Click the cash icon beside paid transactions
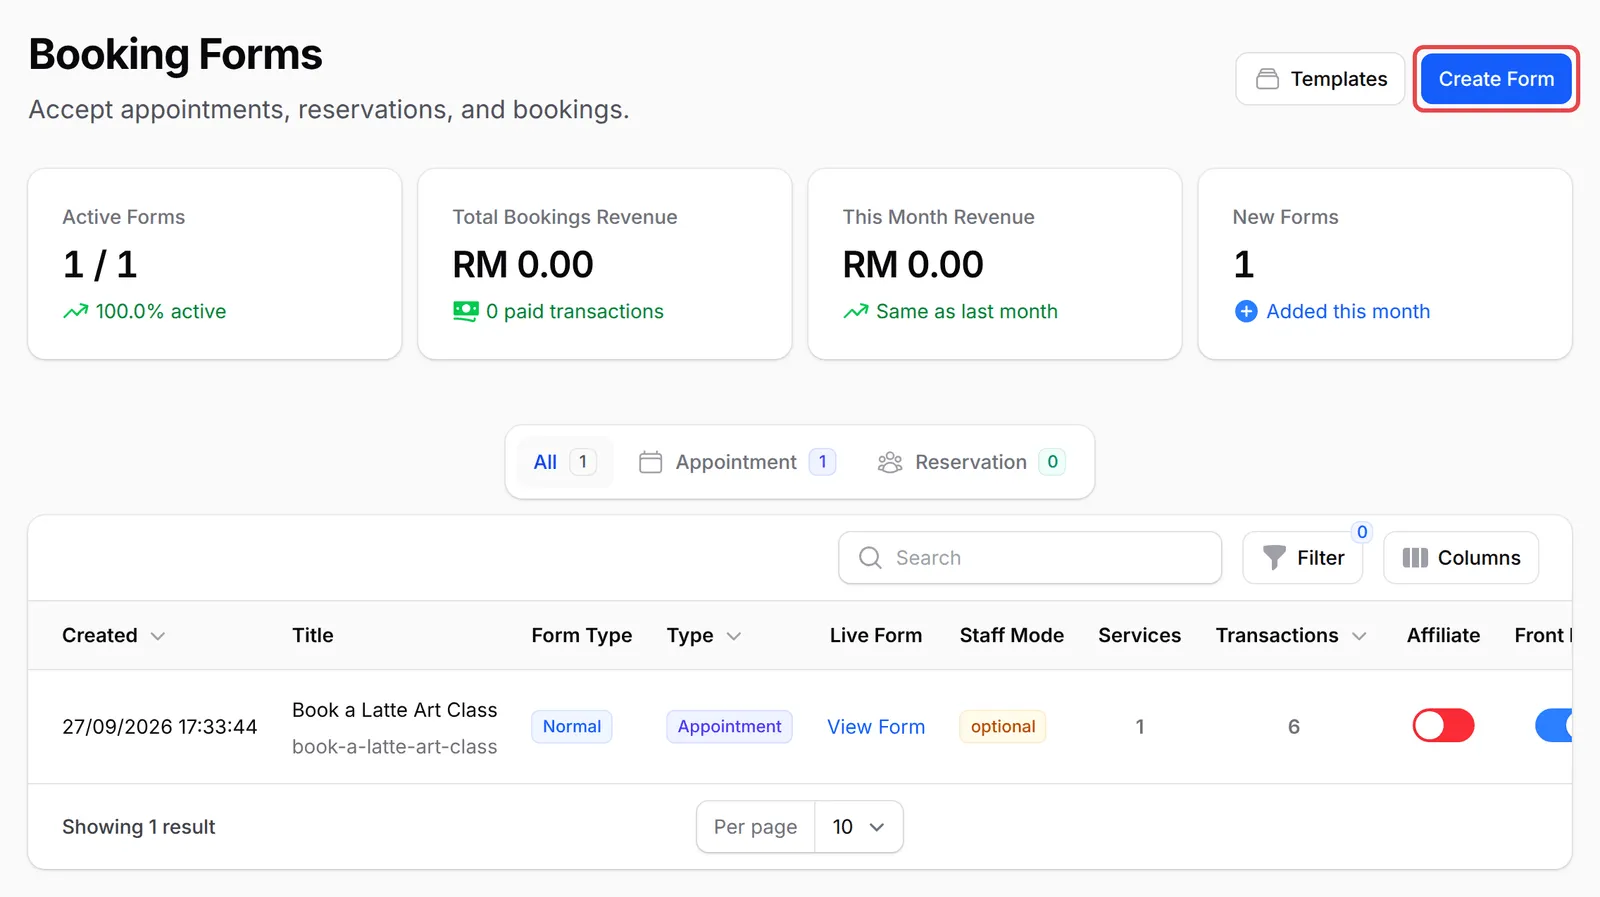The width and height of the screenshot is (1600, 897). 466,312
